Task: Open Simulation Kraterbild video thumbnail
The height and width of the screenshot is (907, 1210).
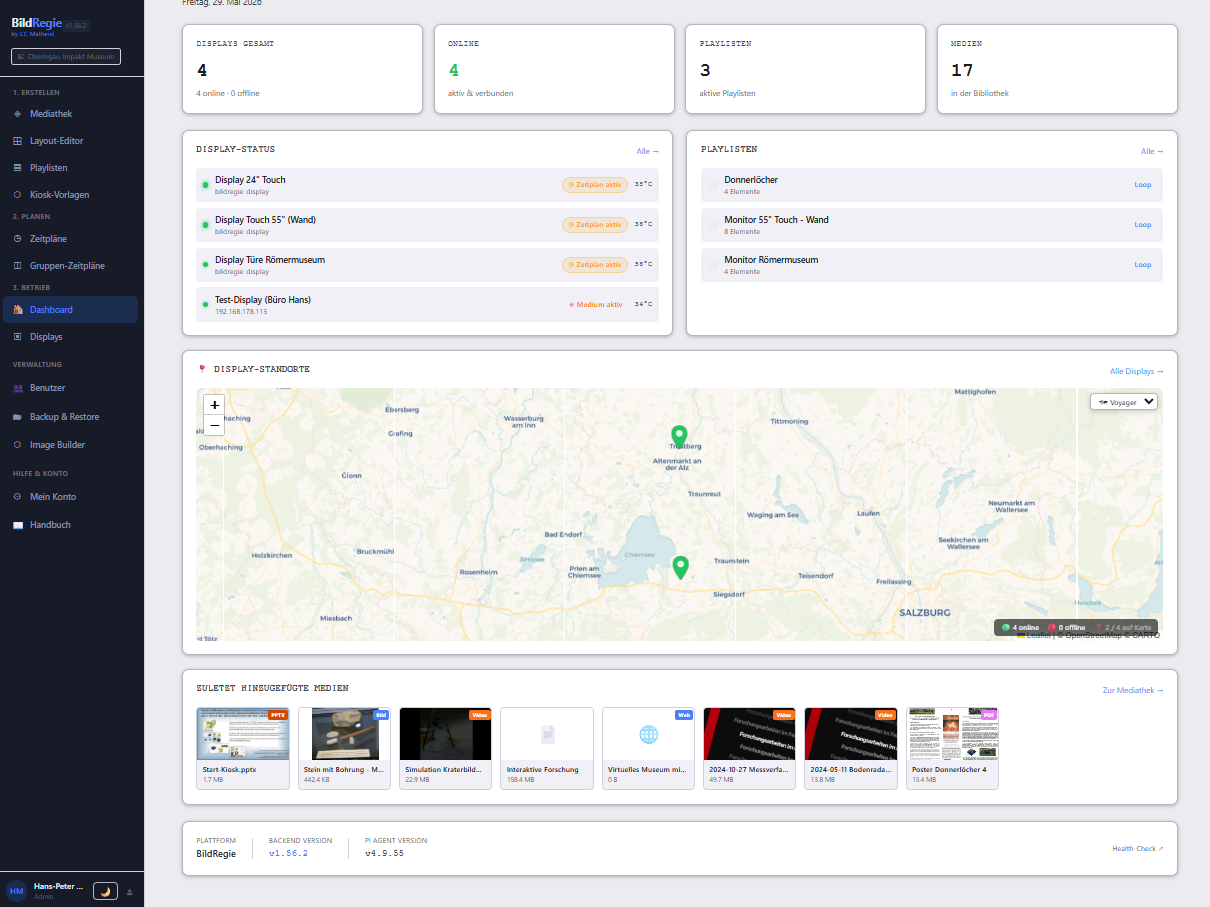Action: 445,734
